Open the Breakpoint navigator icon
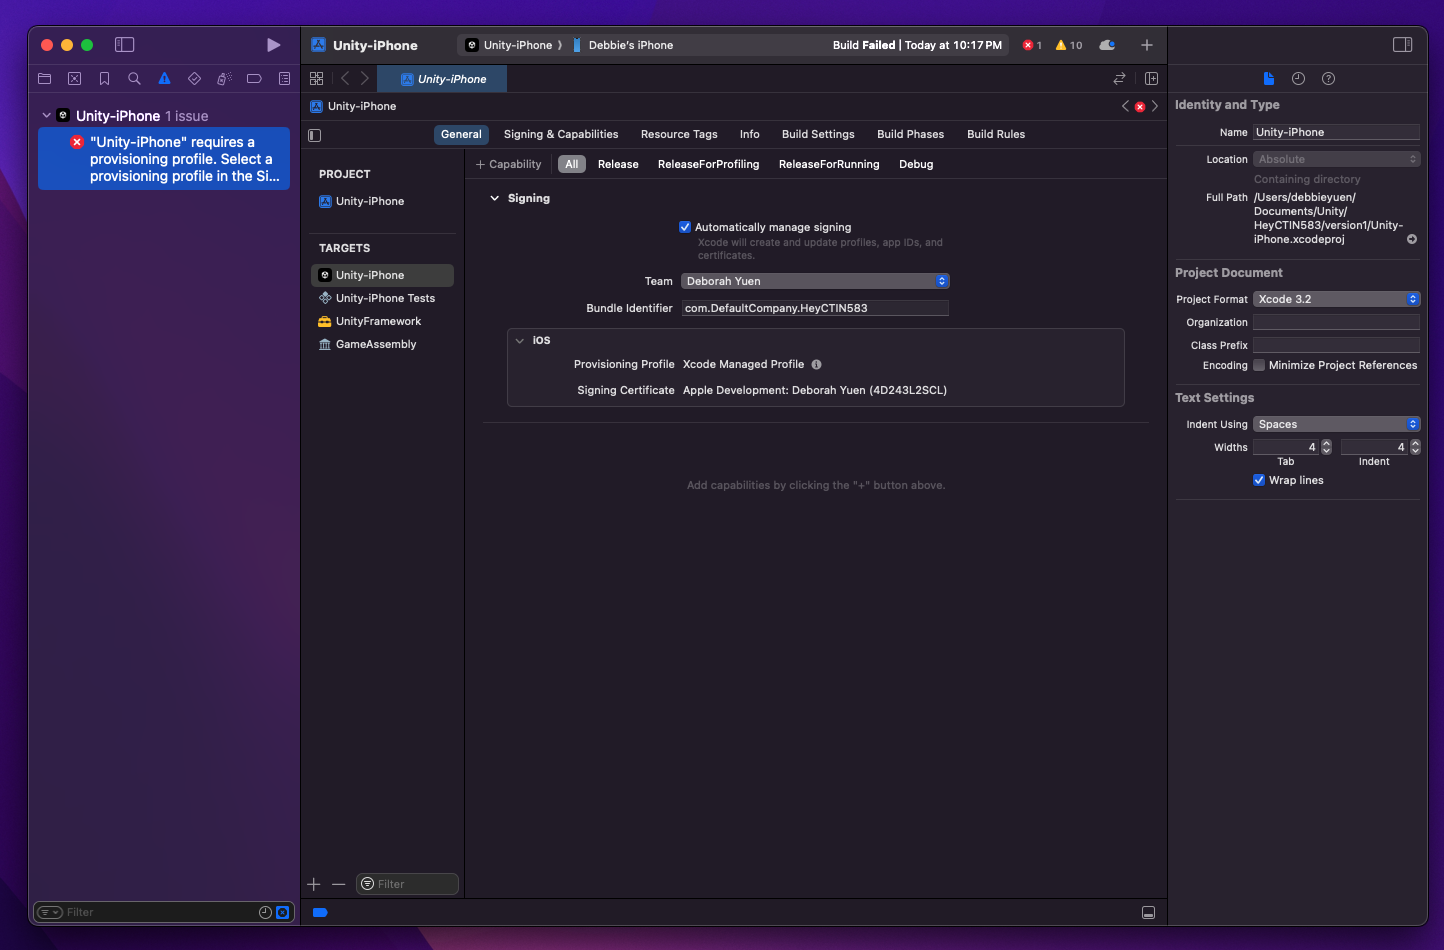The image size is (1444, 950). pos(254,78)
